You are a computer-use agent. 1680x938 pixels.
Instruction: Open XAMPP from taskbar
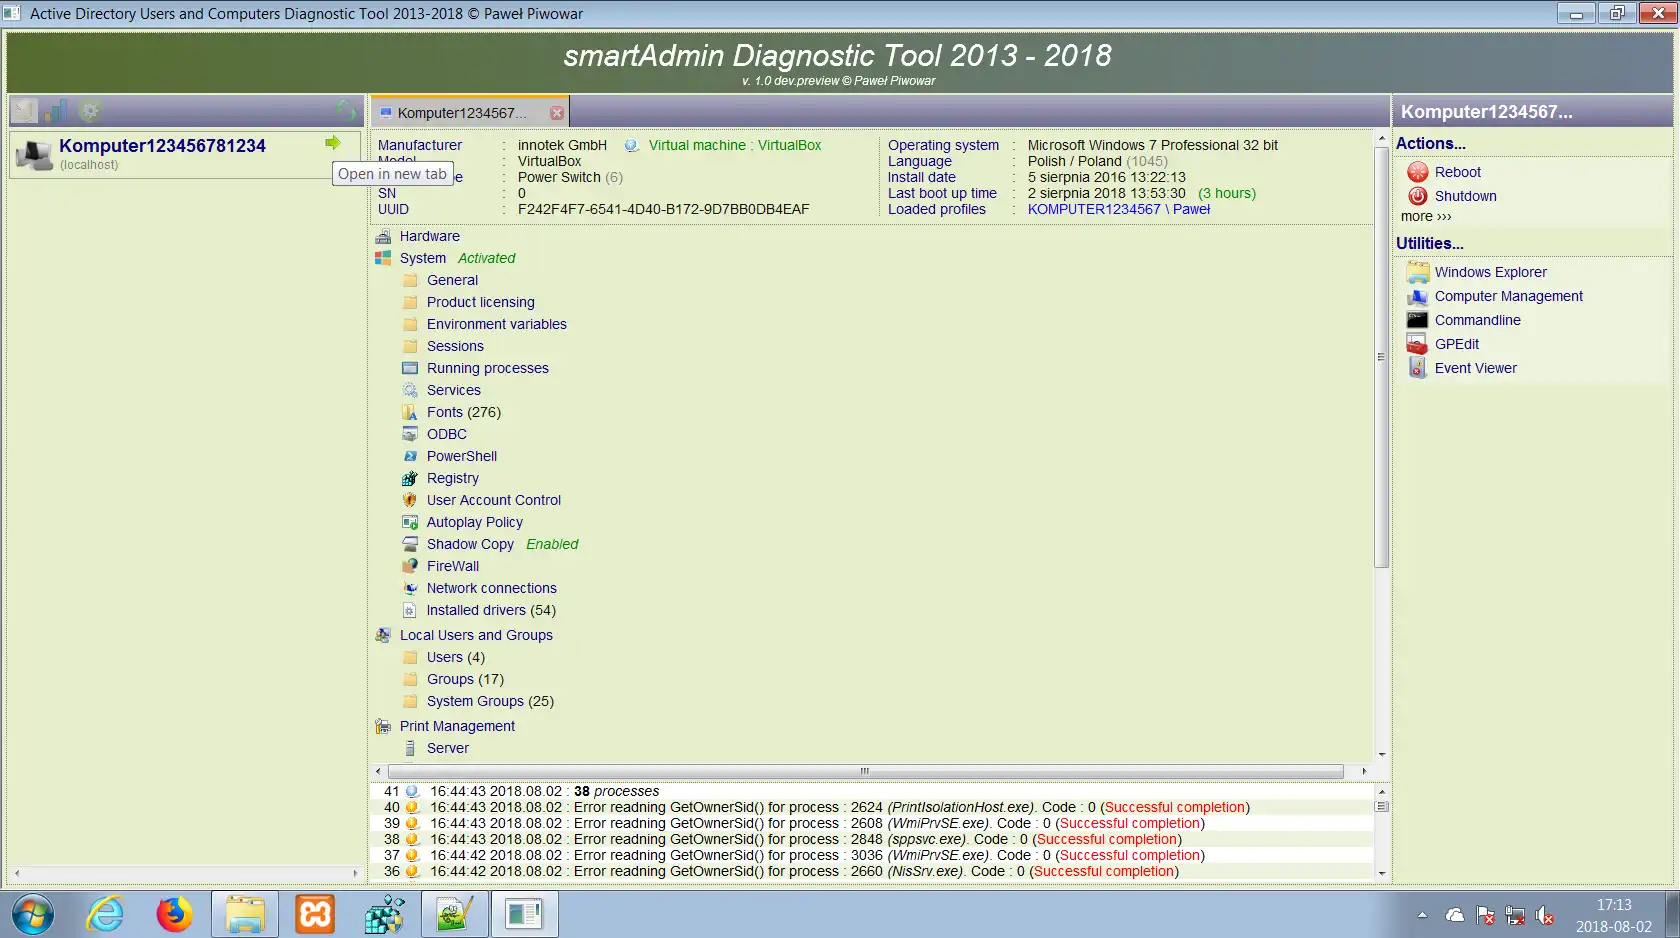click(315, 914)
